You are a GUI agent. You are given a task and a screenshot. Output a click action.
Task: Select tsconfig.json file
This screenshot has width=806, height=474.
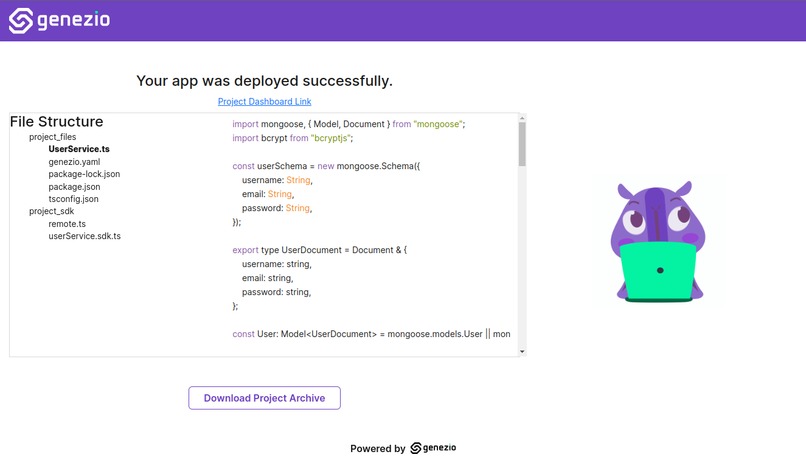(74, 199)
